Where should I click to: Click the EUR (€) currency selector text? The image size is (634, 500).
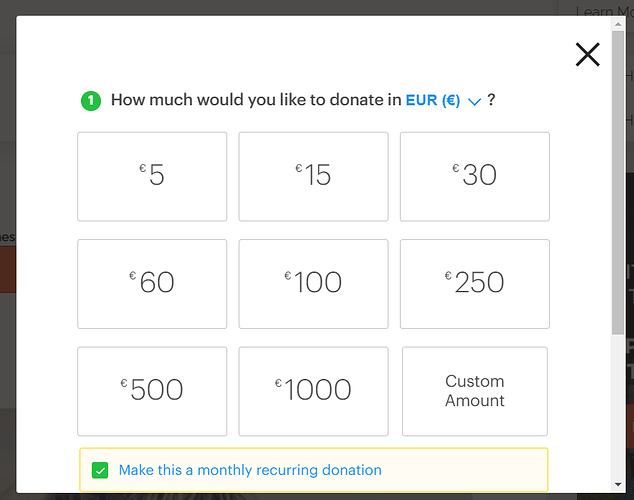[433, 100]
